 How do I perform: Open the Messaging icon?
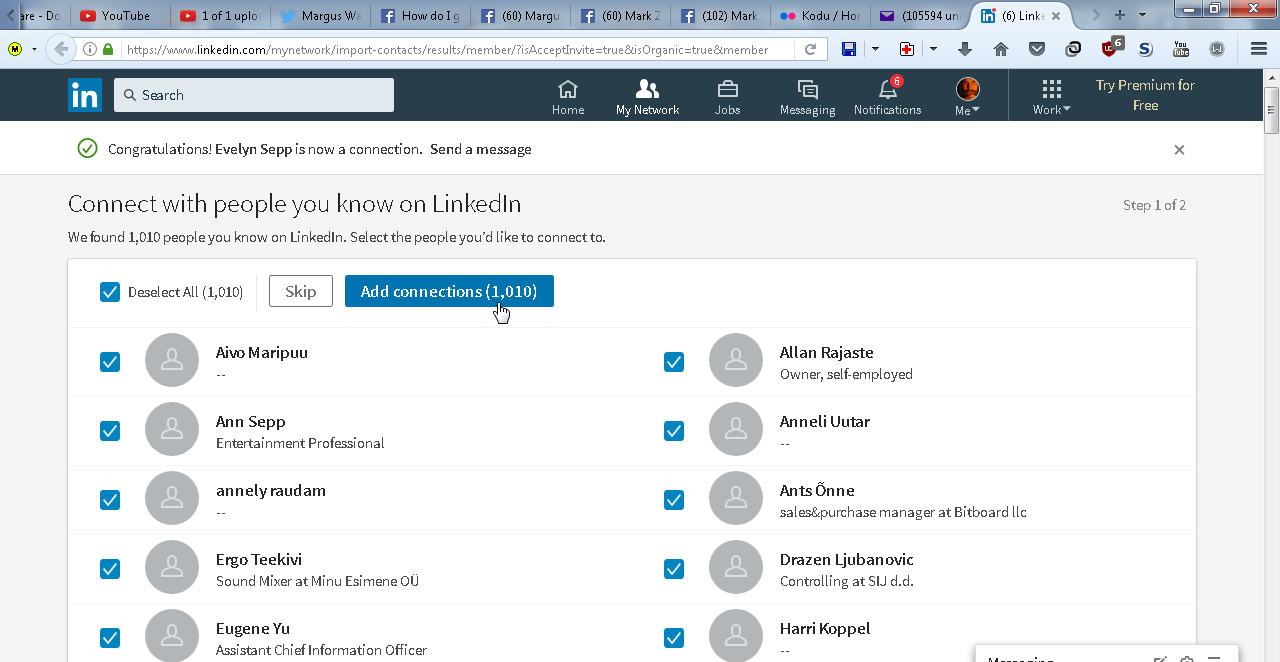[x=807, y=90]
